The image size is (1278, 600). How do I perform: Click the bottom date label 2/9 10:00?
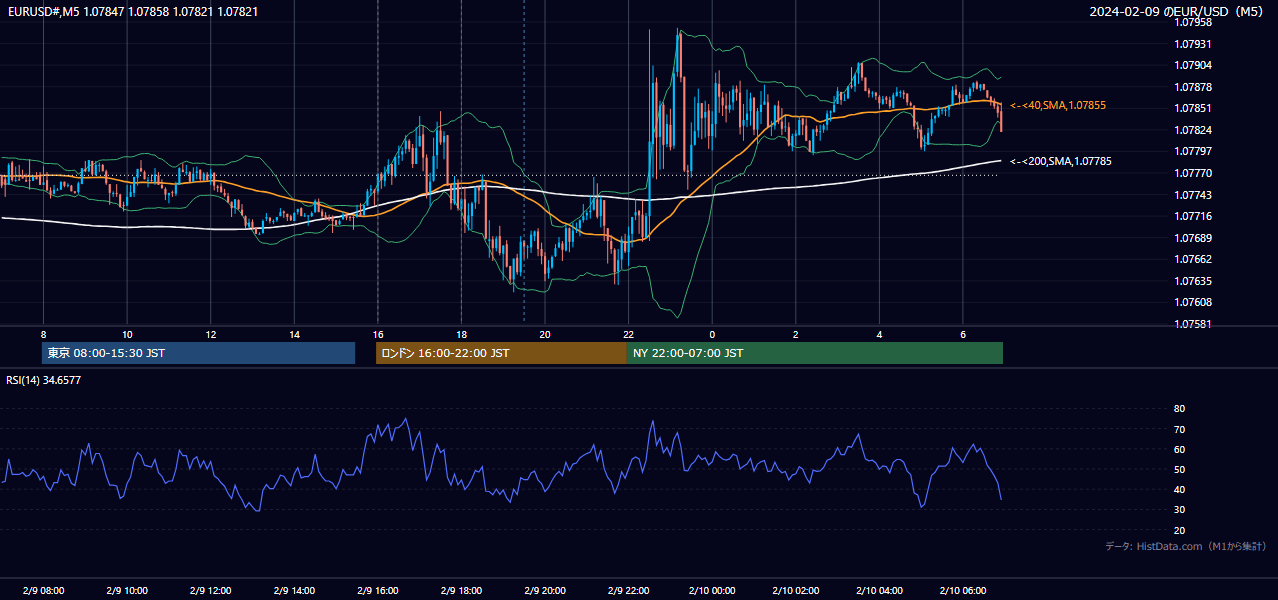pyautogui.click(x=127, y=590)
